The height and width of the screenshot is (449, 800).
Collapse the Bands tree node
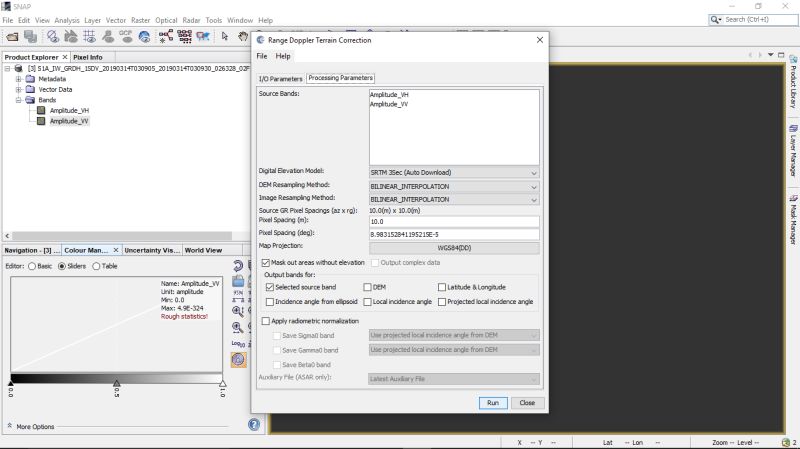tap(18, 100)
